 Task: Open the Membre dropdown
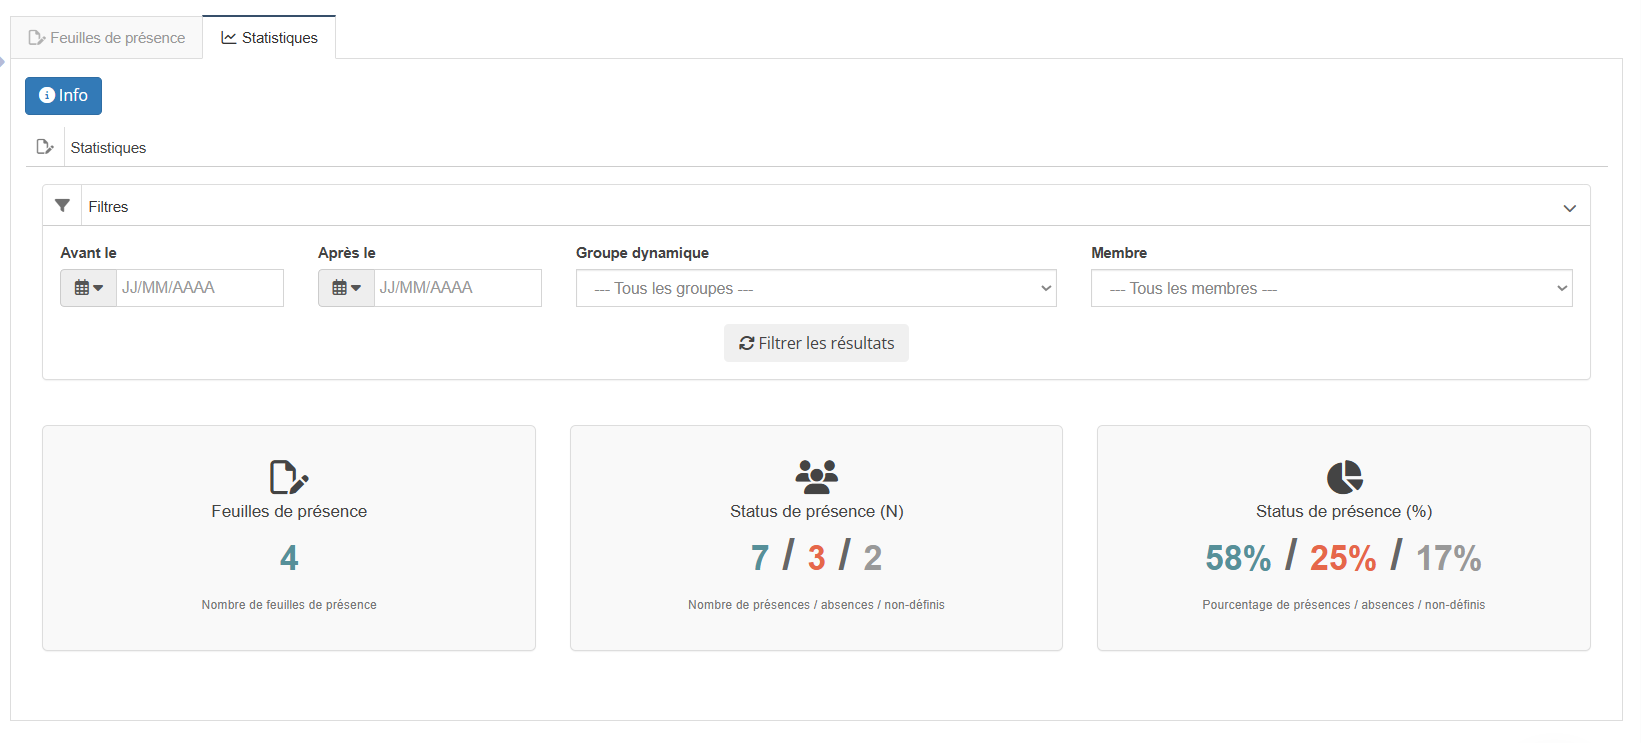click(1331, 288)
